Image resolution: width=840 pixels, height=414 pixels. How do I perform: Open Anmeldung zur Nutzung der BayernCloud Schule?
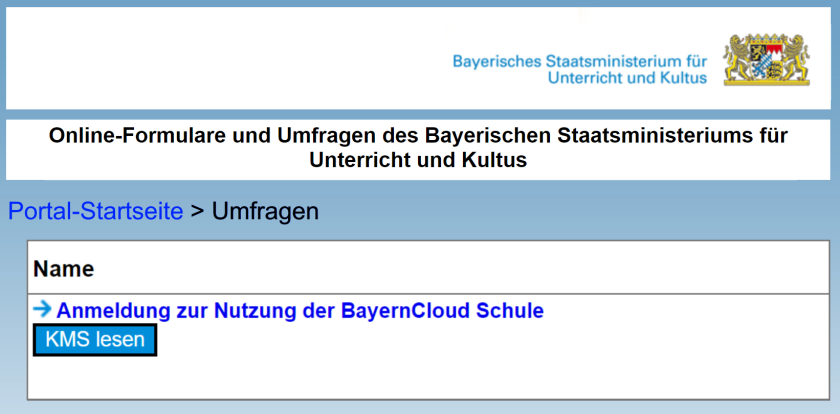coord(300,310)
